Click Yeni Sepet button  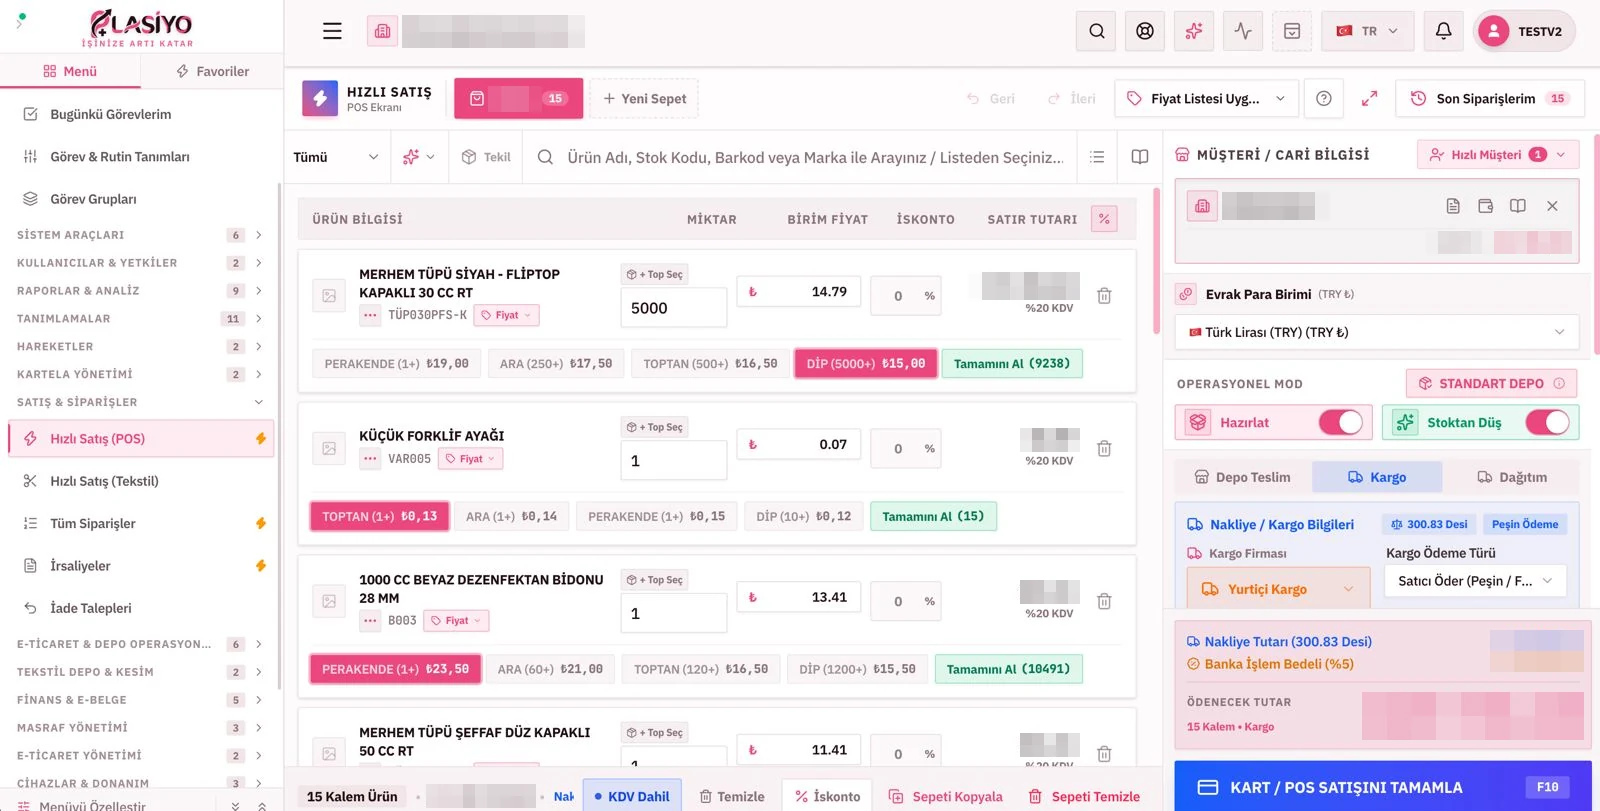[x=644, y=98]
